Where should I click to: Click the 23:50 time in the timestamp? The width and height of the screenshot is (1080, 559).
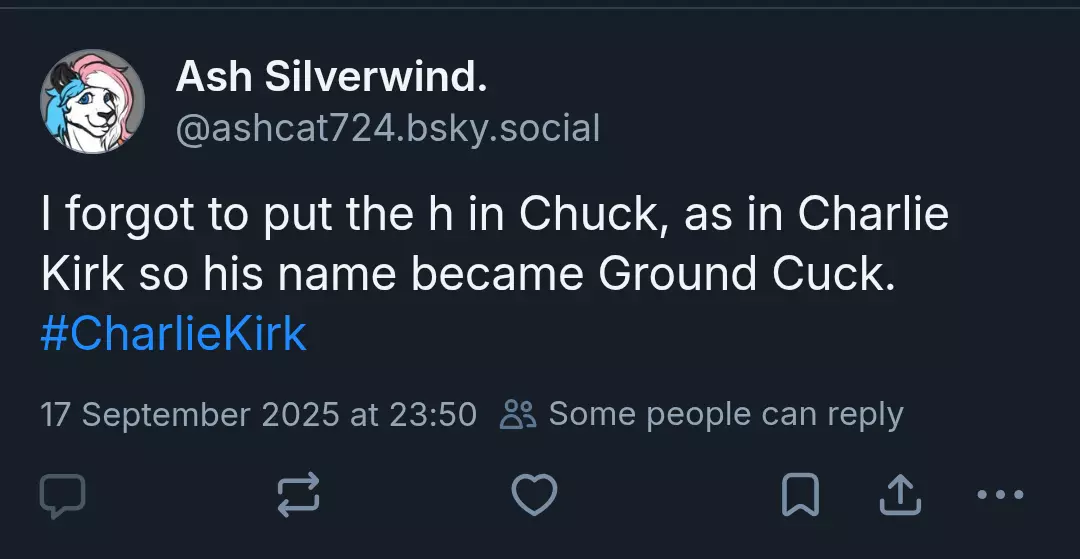pos(433,414)
